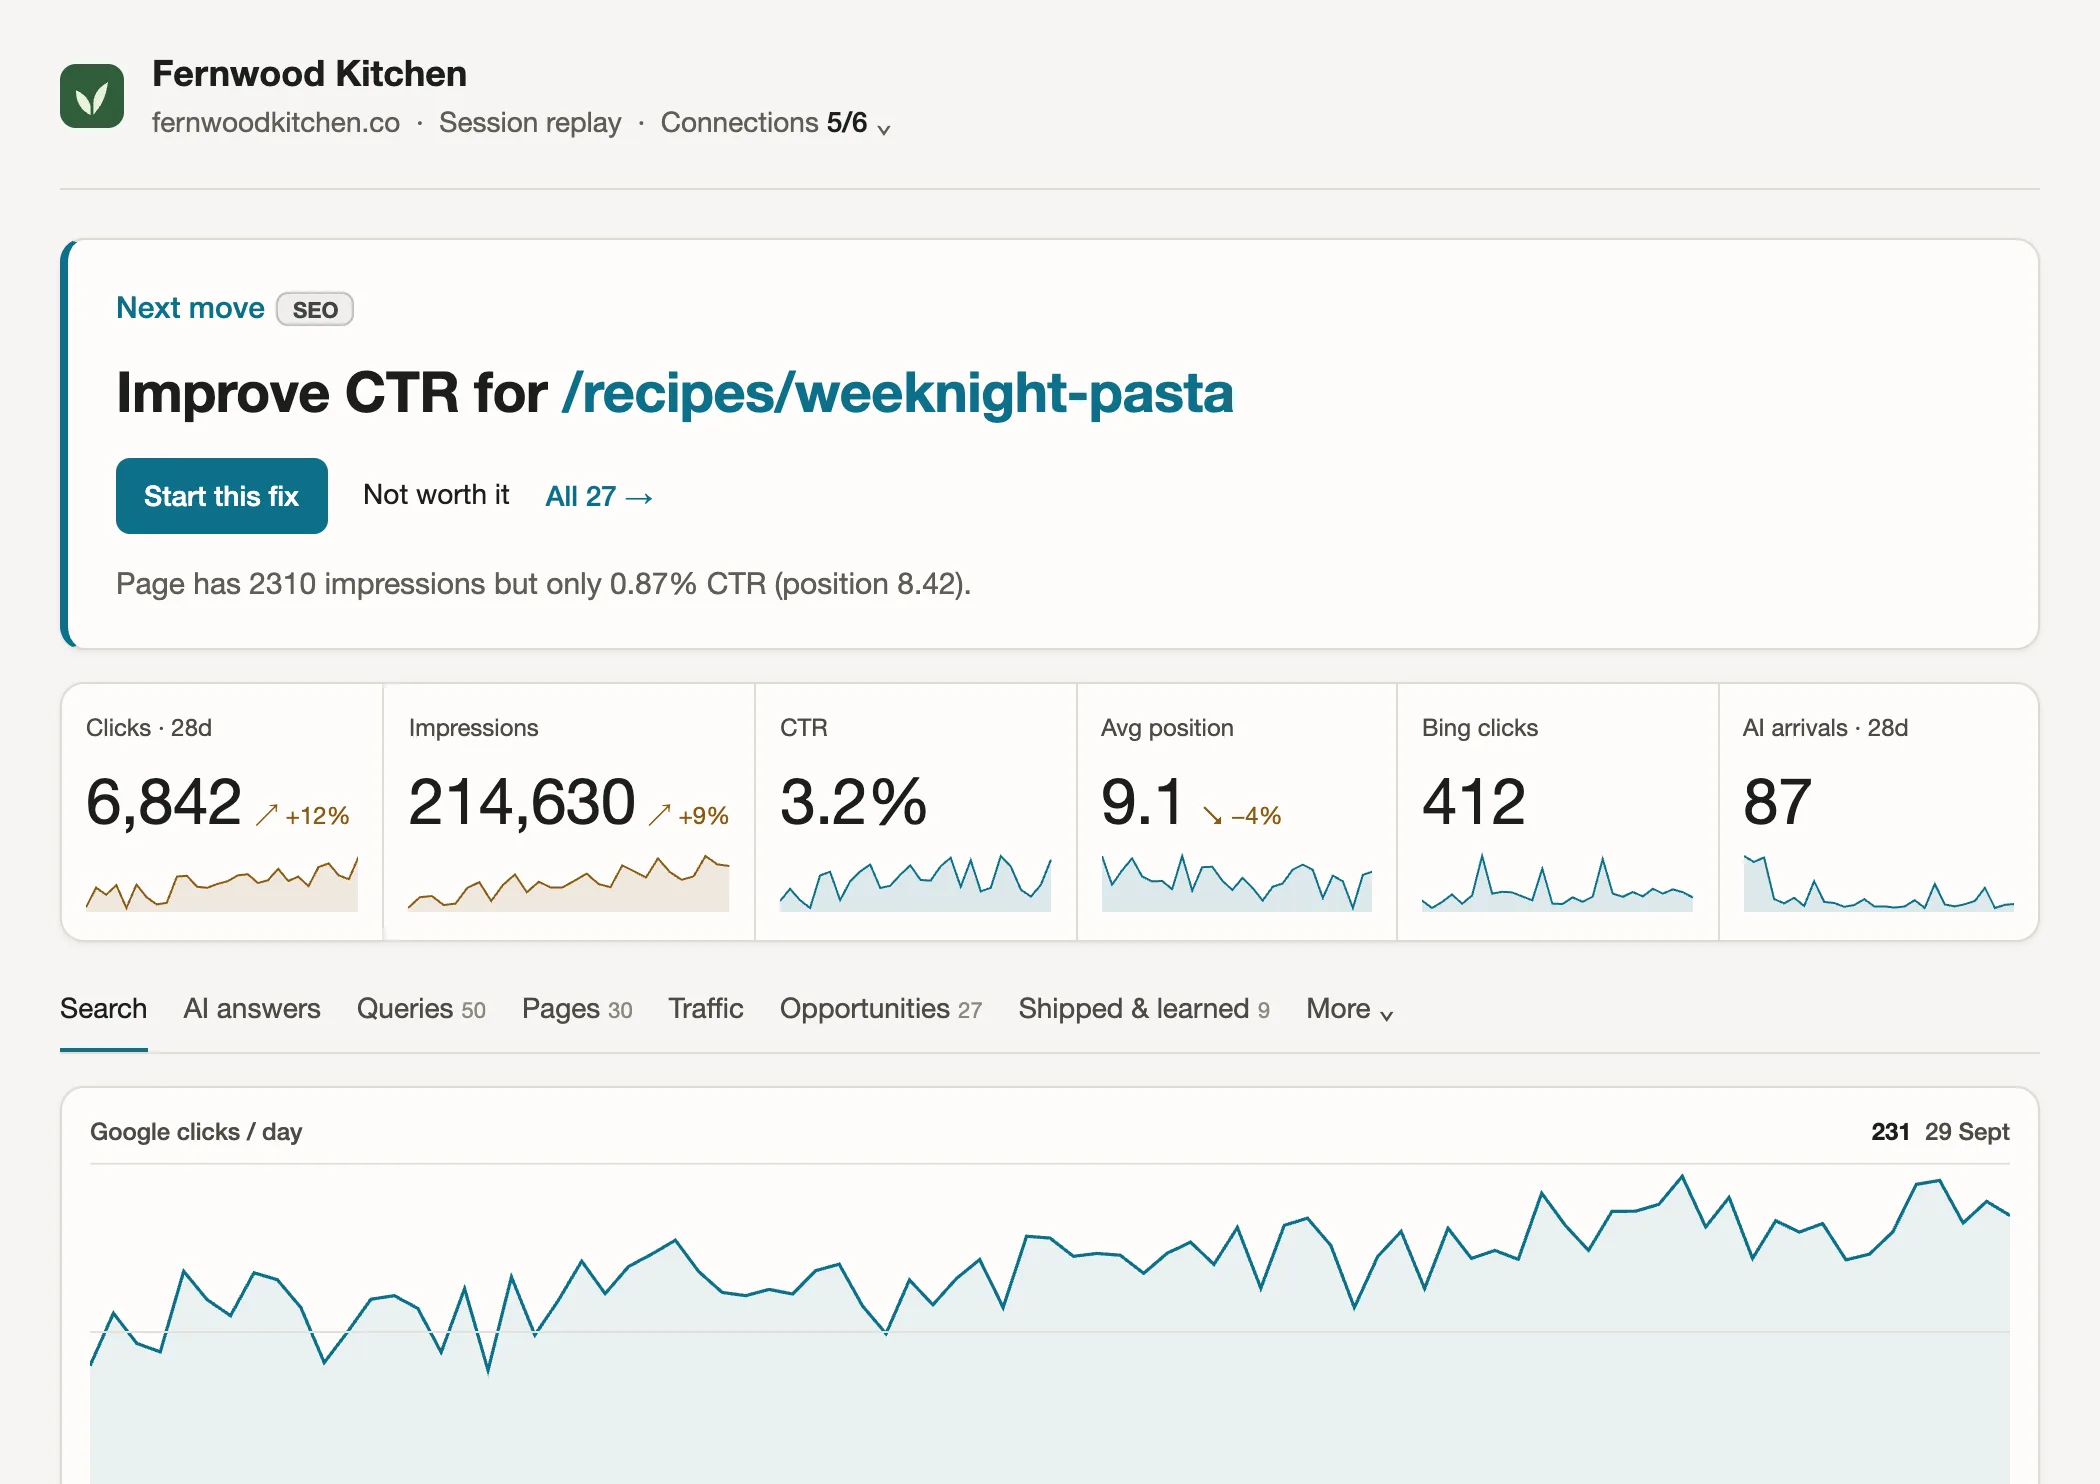This screenshot has height=1484, width=2100.
Task: Click the CTR sparkline chart
Action: point(915,883)
